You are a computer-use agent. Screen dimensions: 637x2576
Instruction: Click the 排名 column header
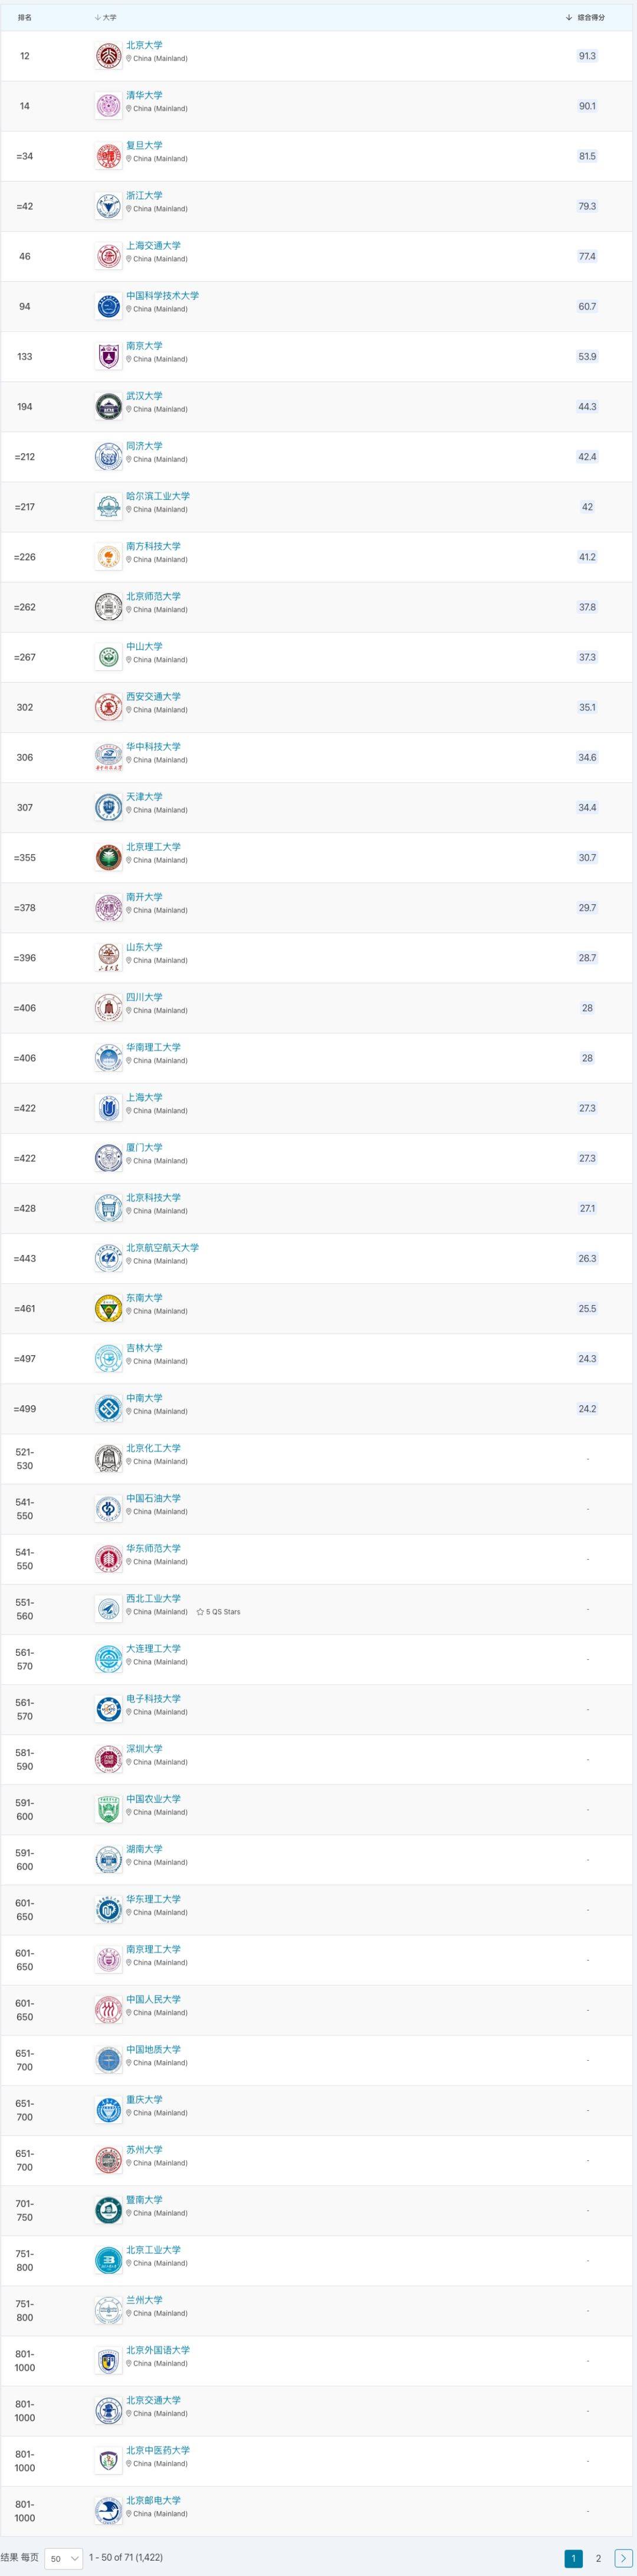click(25, 17)
